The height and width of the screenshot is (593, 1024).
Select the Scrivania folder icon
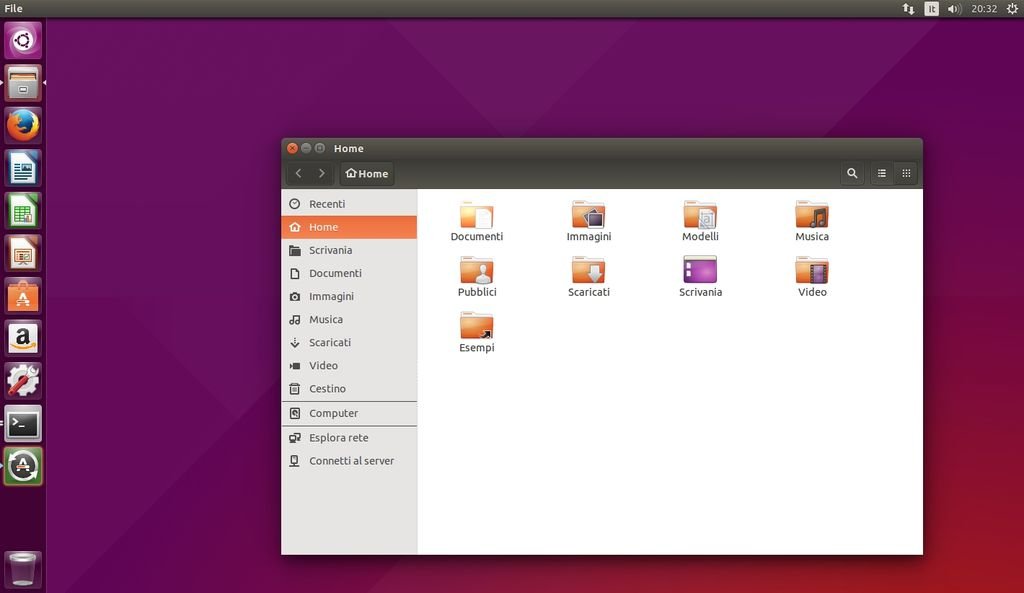pyautogui.click(x=700, y=271)
